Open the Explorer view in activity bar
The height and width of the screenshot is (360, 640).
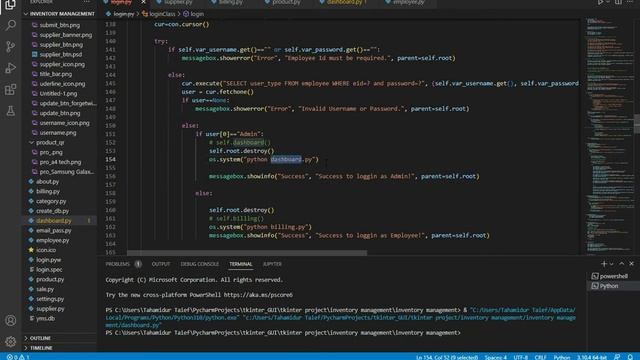[10, 5]
